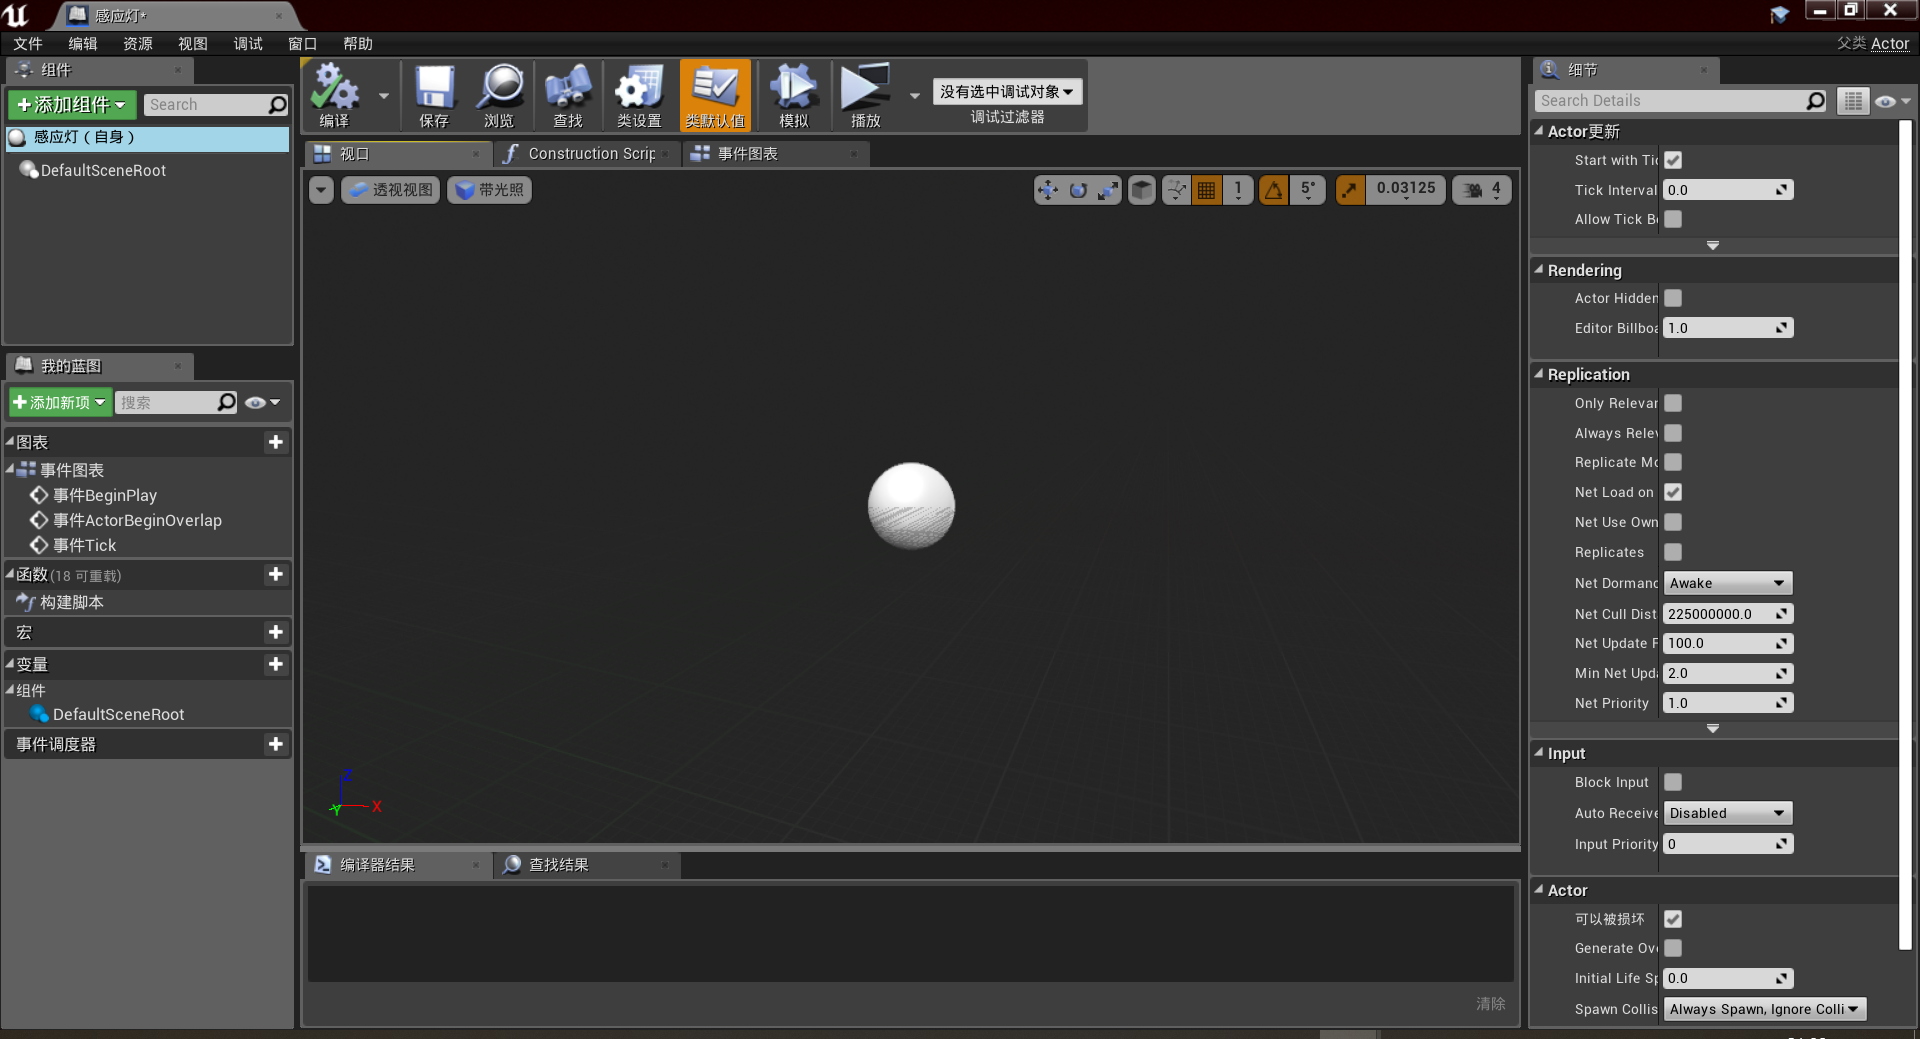Screen dimensions: 1920x1039
Task: Open the 查找 find tool
Action: point(568,96)
